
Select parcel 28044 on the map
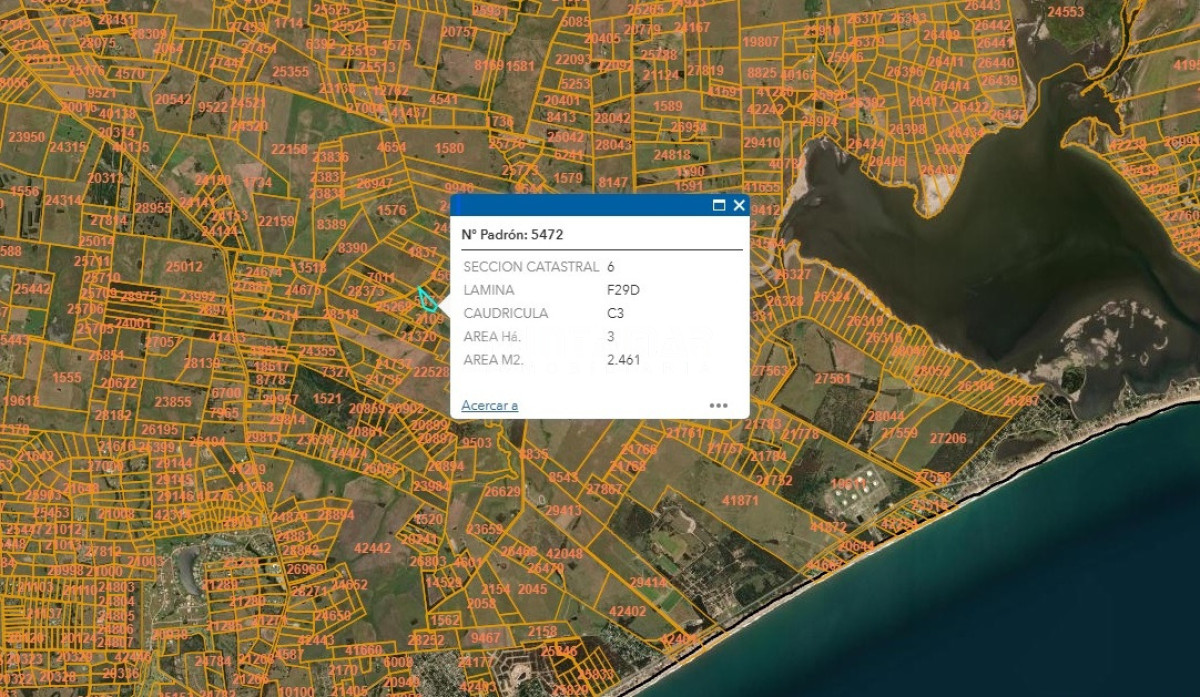(x=886, y=416)
